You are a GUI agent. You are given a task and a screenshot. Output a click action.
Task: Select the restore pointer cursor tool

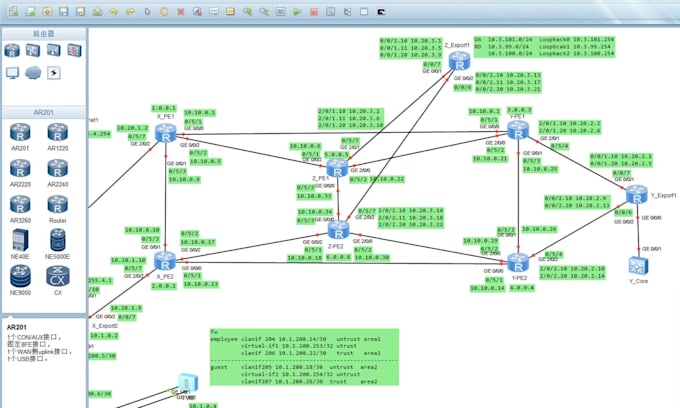click(147, 12)
